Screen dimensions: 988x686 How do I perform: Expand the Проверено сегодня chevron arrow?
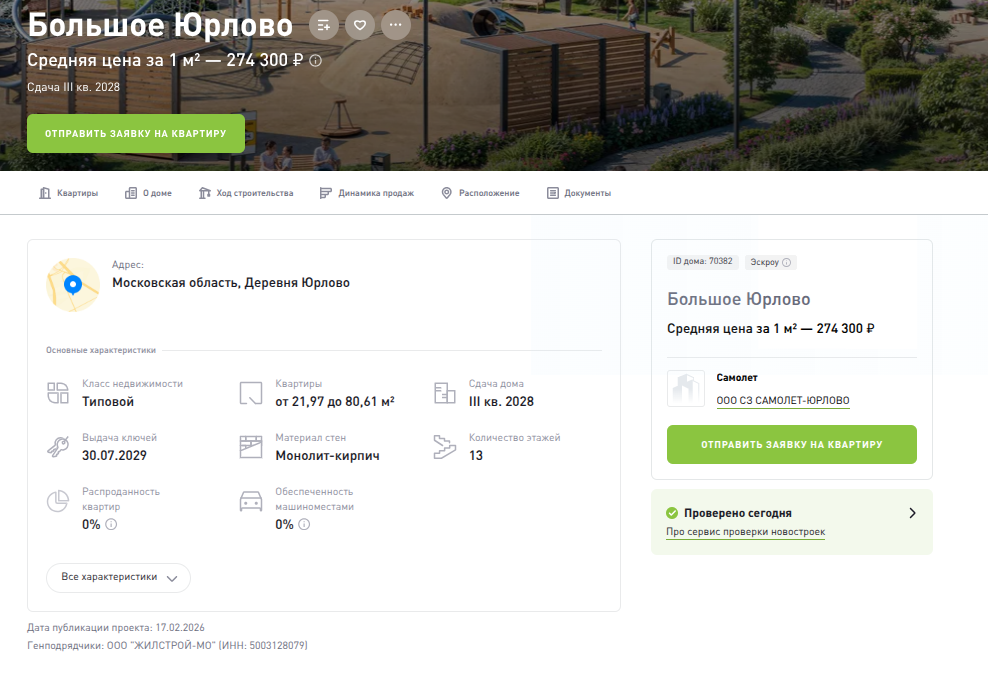(911, 513)
